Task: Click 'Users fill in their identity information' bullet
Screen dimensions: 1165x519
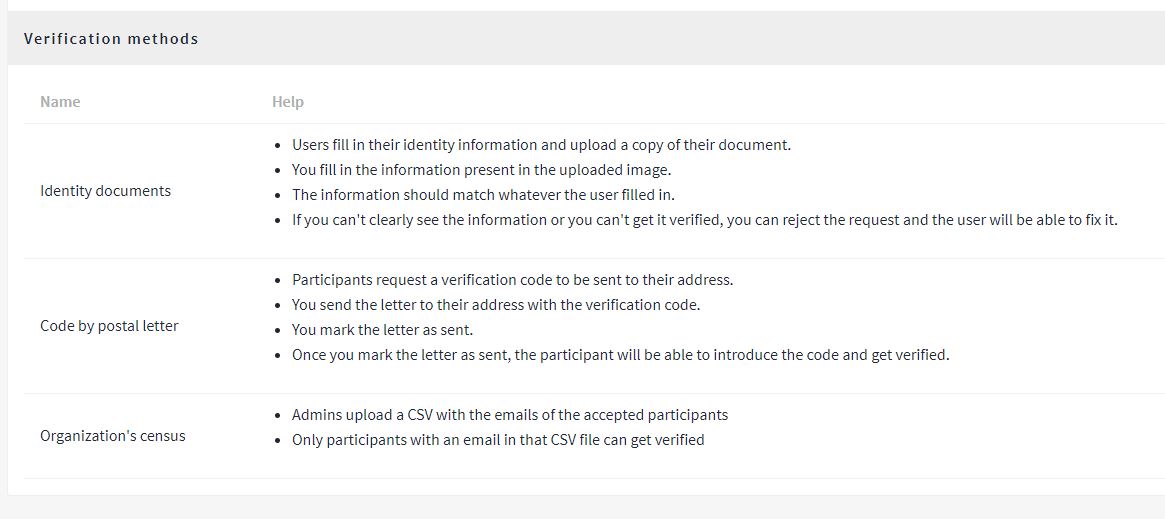Action: tap(542, 145)
